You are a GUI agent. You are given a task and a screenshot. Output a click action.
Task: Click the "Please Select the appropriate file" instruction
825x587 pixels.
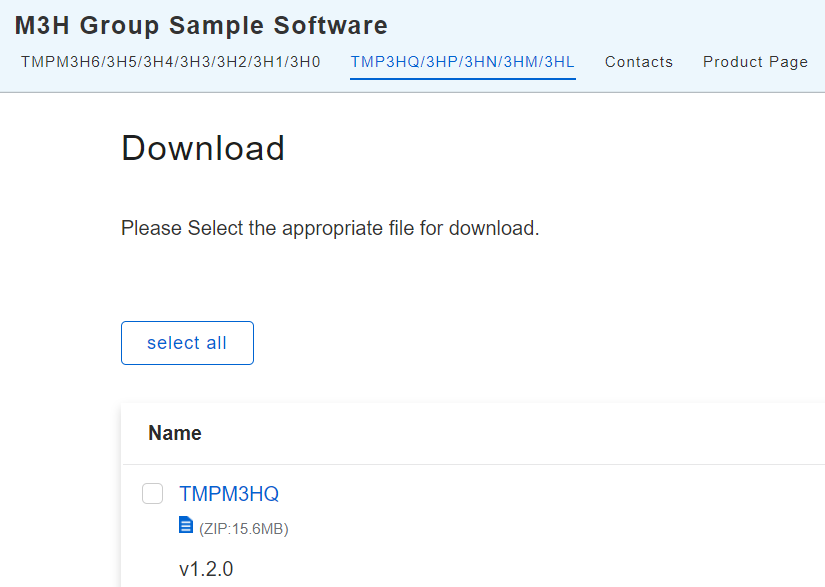click(330, 228)
